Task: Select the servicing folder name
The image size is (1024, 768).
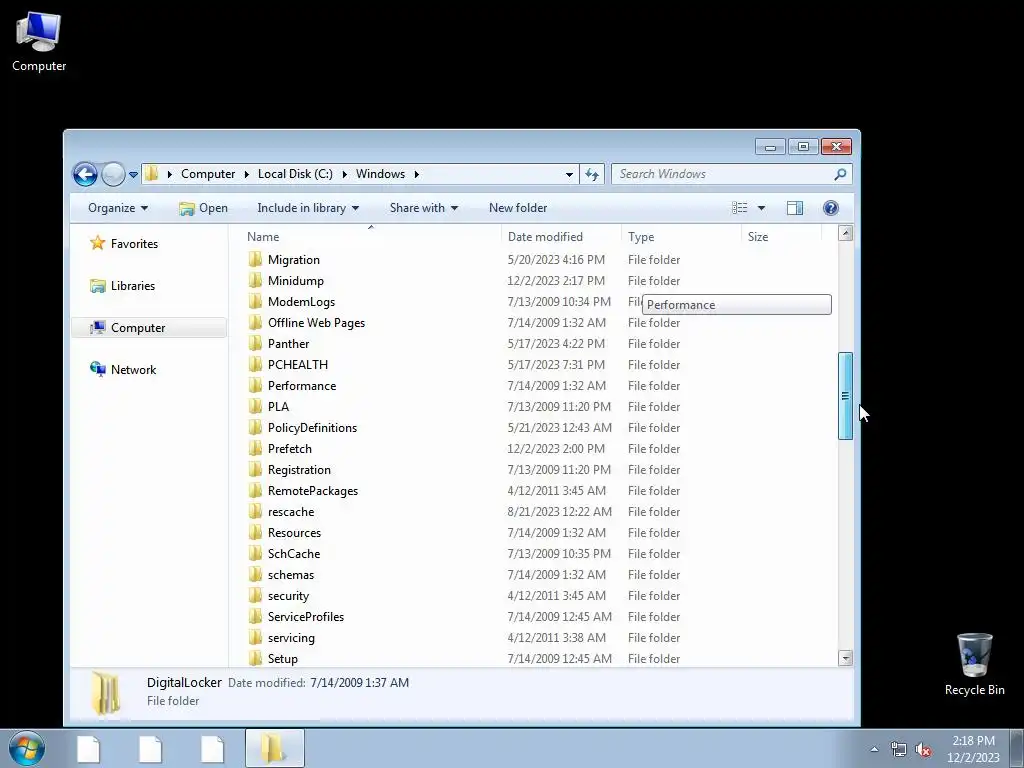Action: click(291, 637)
